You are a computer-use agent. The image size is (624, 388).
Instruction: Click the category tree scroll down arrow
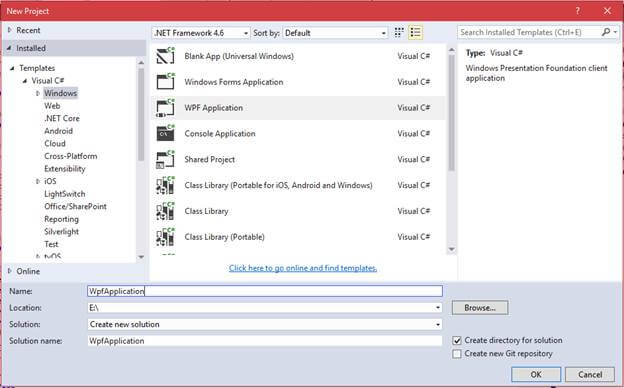click(x=141, y=257)
